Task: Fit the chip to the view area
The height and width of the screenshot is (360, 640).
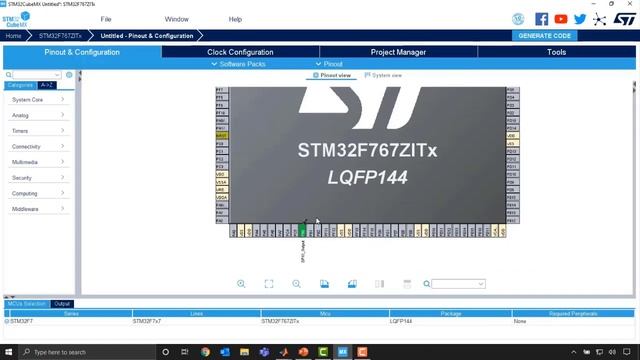Action: (x=269, y=284)
